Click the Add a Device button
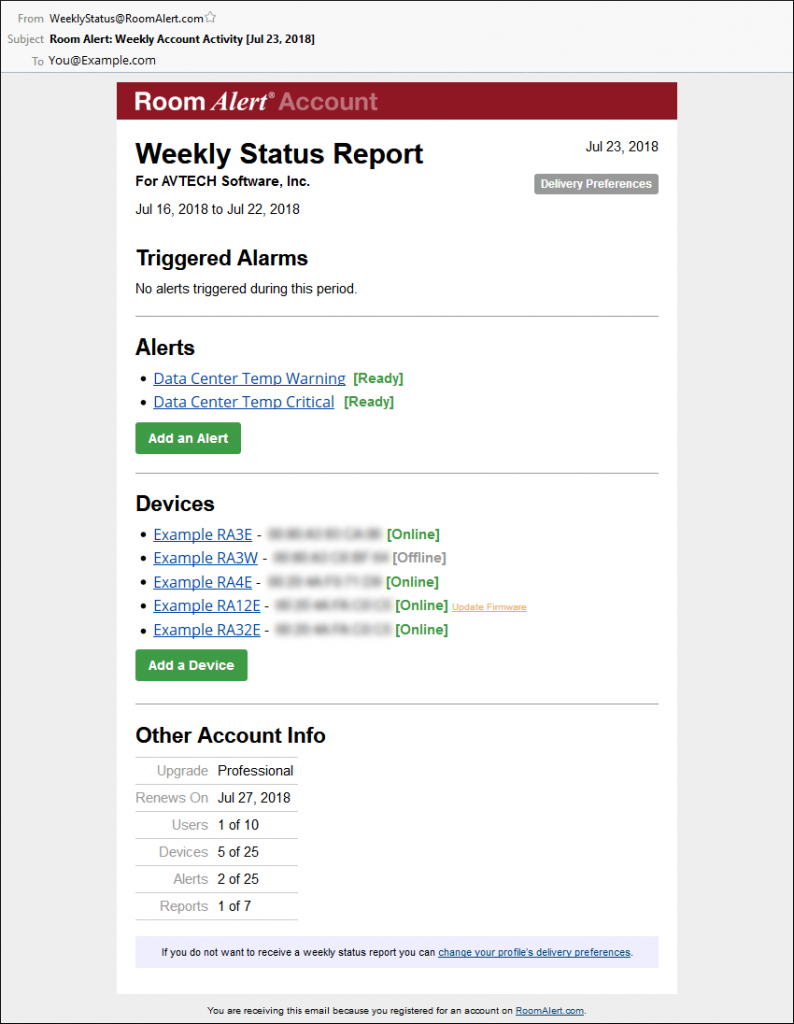This screenshot has height=1024, width=794. 191,665
